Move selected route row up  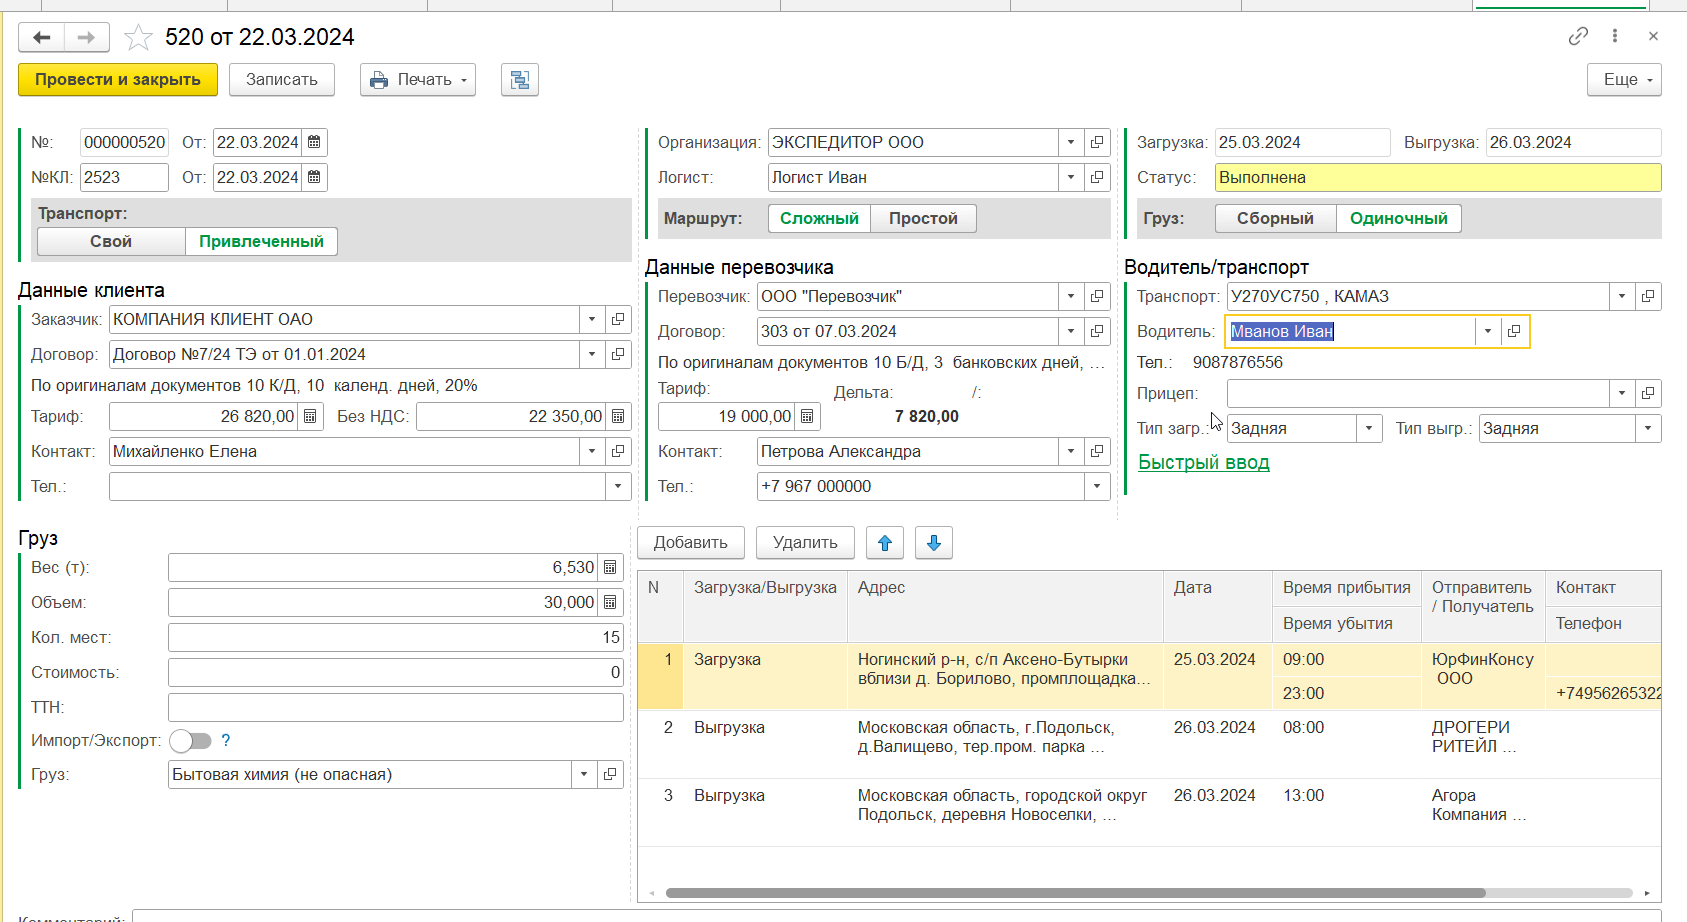885,542
